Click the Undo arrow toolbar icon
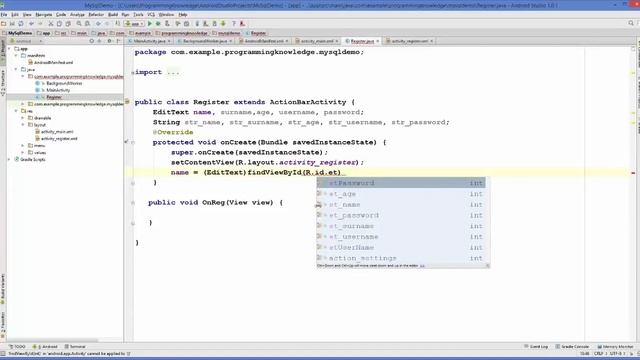The image size is (640, 360). tap(31, 24)
